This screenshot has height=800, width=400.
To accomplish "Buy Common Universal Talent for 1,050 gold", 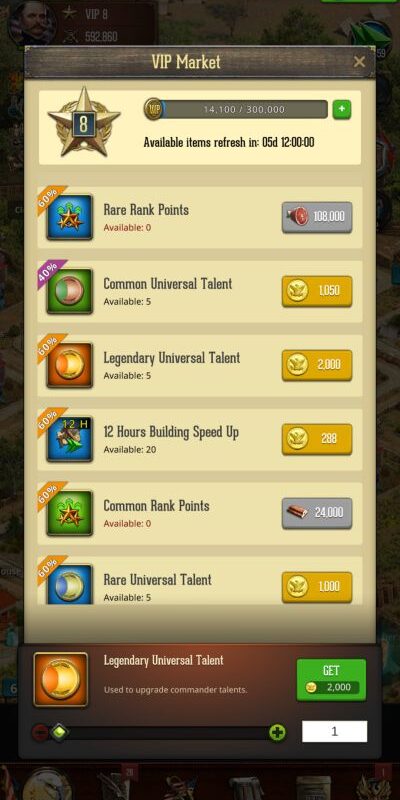I will 317,291.
